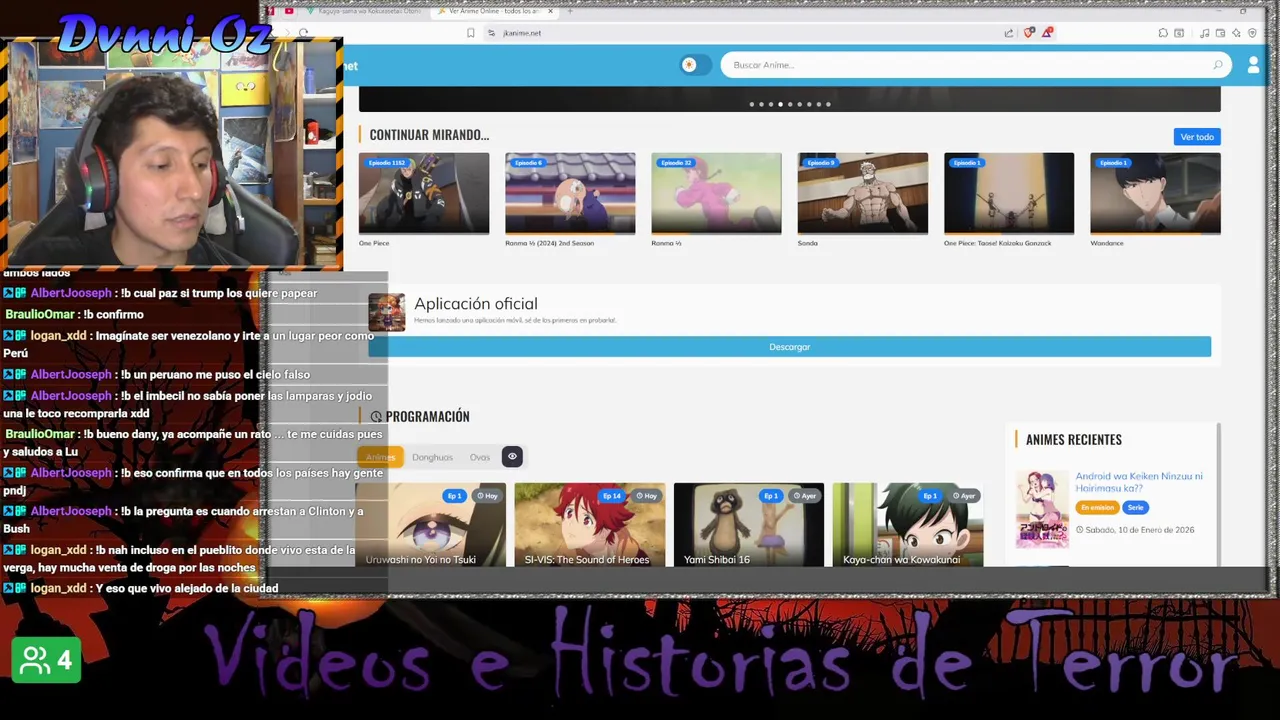Click the Ep 14 badge on SI-VIS card
The image size is (1280, 720).
[611, 496]
